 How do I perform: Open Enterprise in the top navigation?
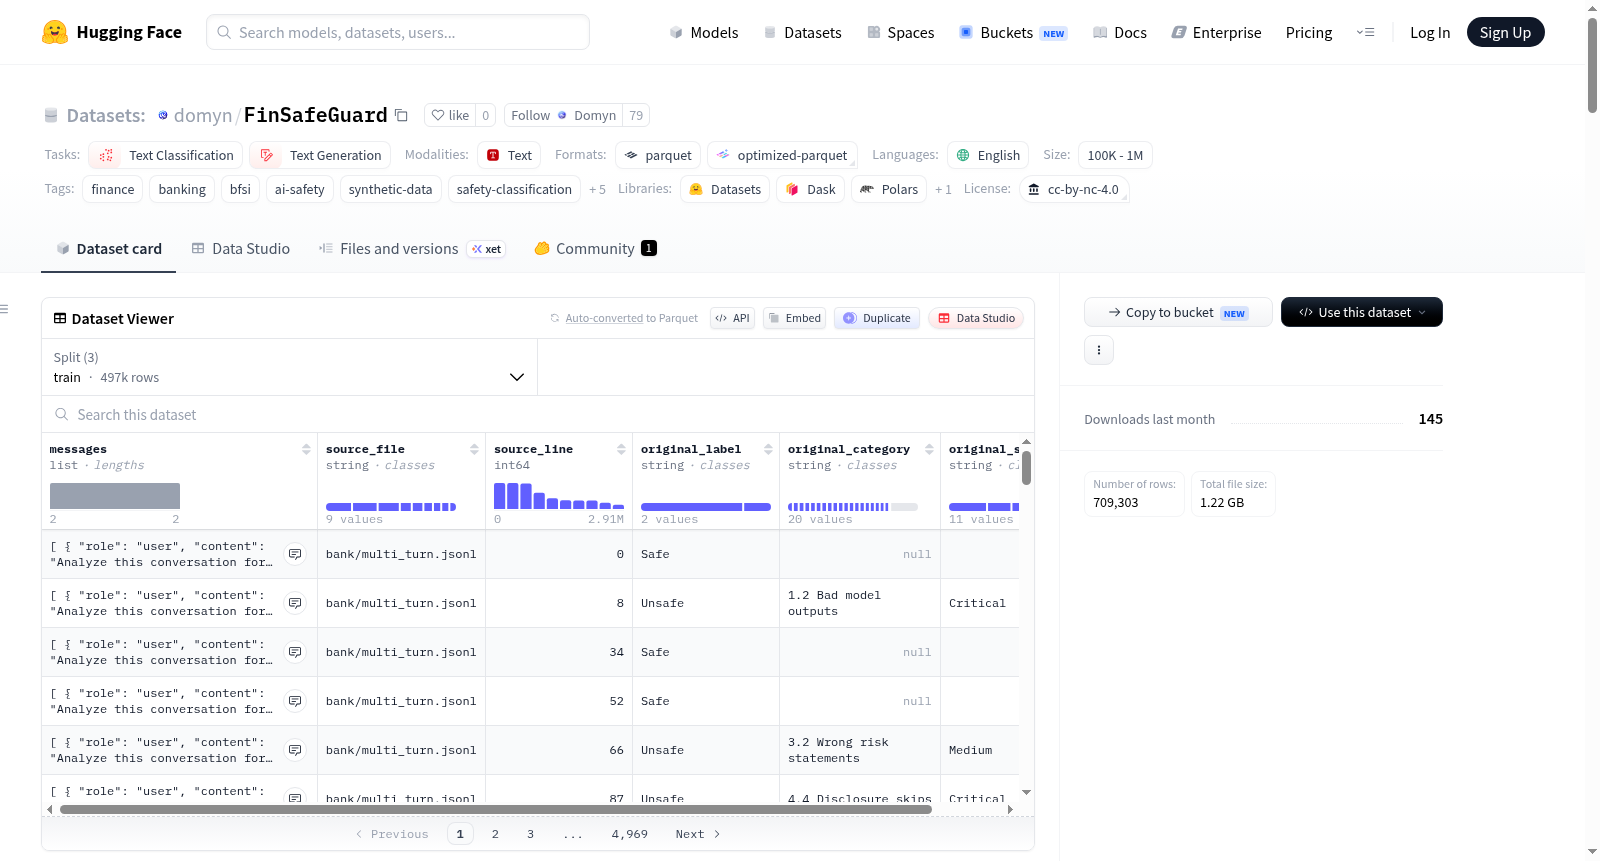[x=1216, y=32]
